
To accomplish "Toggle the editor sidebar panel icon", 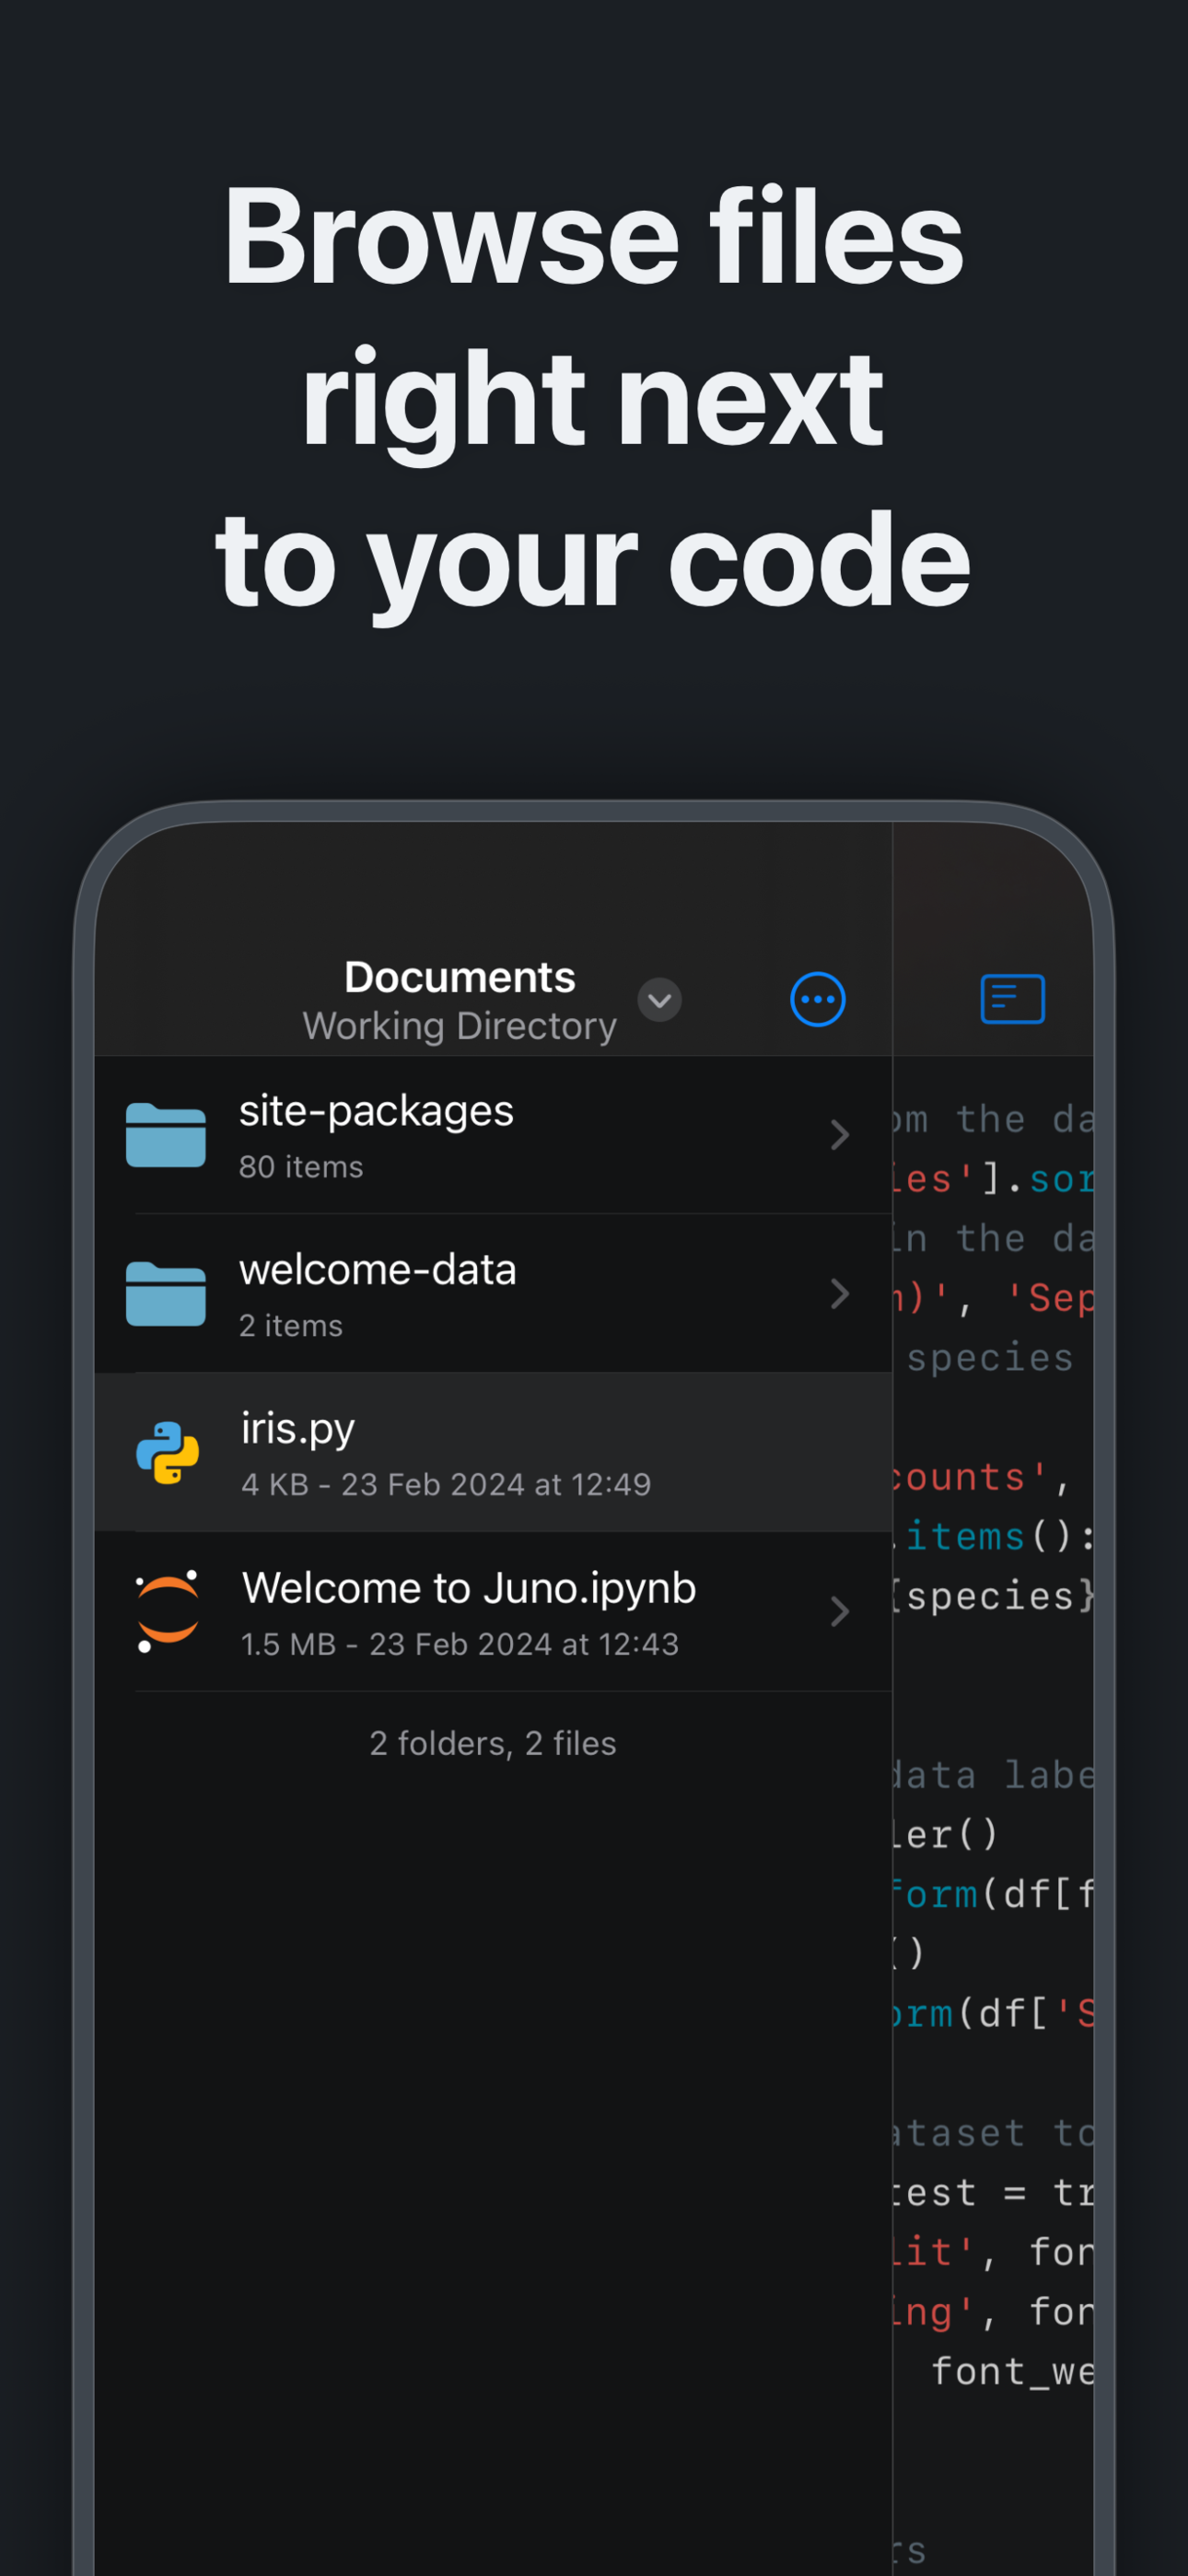I will [x=1012, y=999].
